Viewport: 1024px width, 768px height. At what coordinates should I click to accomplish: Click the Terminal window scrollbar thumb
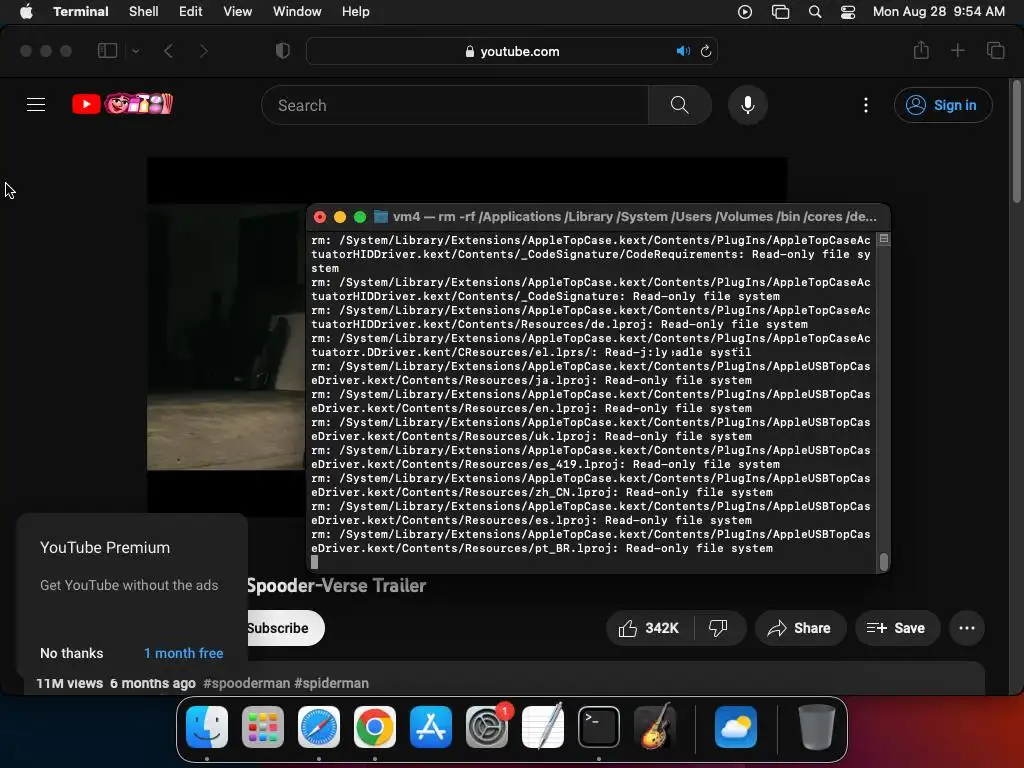[x=884, y=562]
